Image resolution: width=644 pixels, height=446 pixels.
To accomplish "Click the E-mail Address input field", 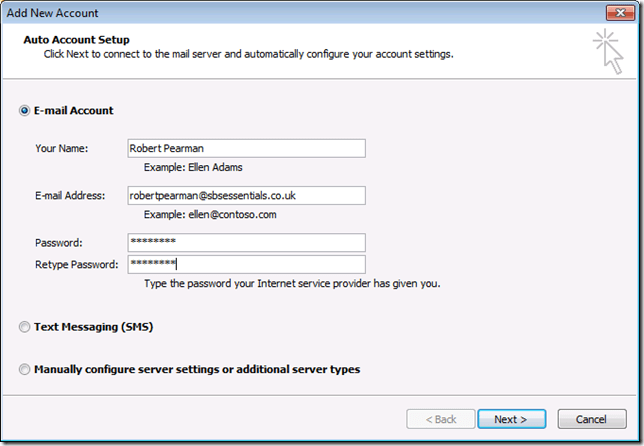I will click(246, 195).
